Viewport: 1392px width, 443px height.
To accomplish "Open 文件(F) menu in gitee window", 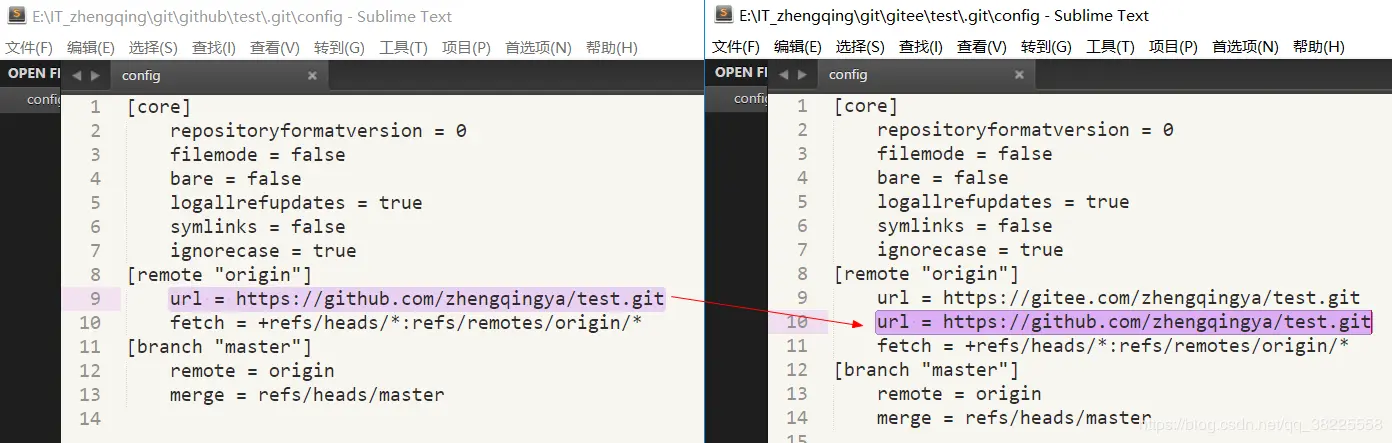I will 736,47.
